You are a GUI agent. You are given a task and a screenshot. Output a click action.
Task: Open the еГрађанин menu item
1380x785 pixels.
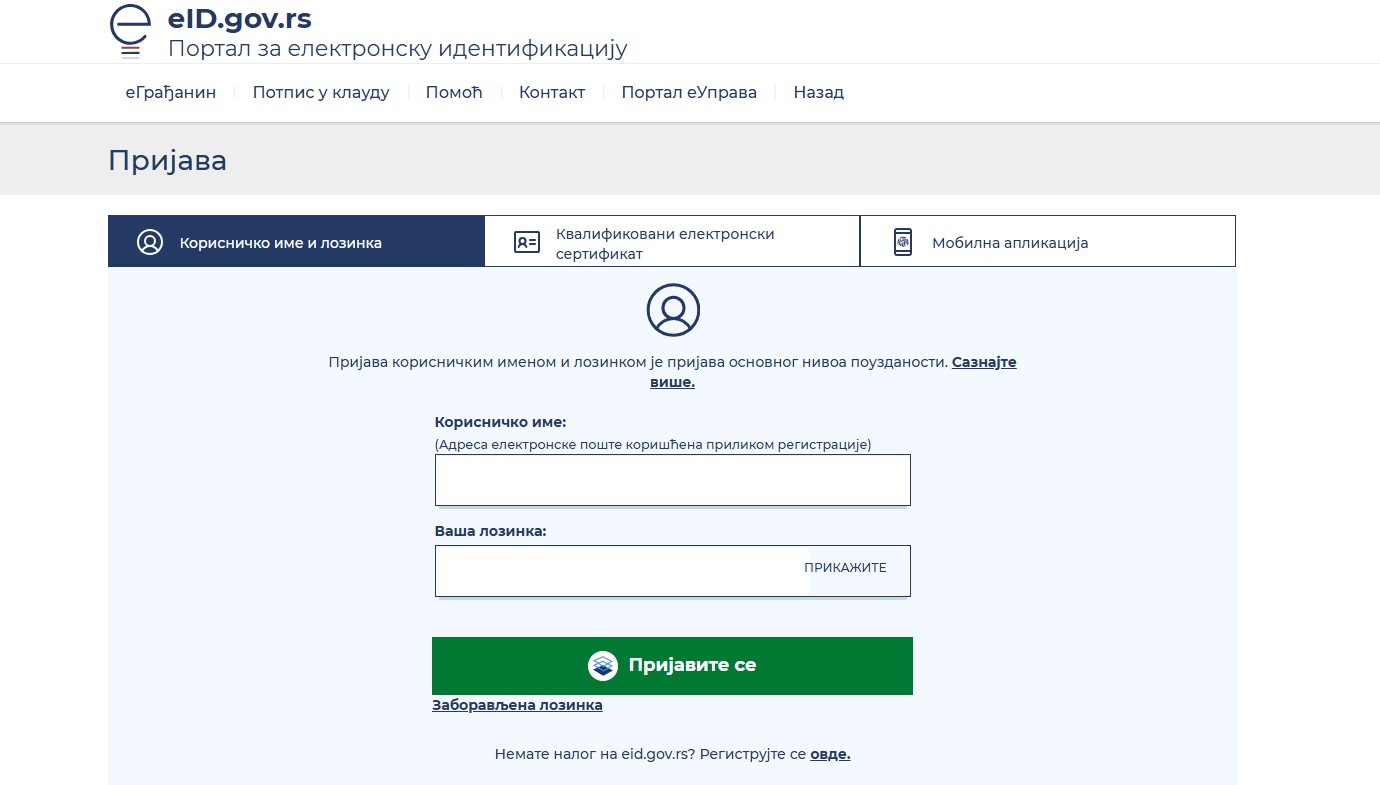(170, 92)
